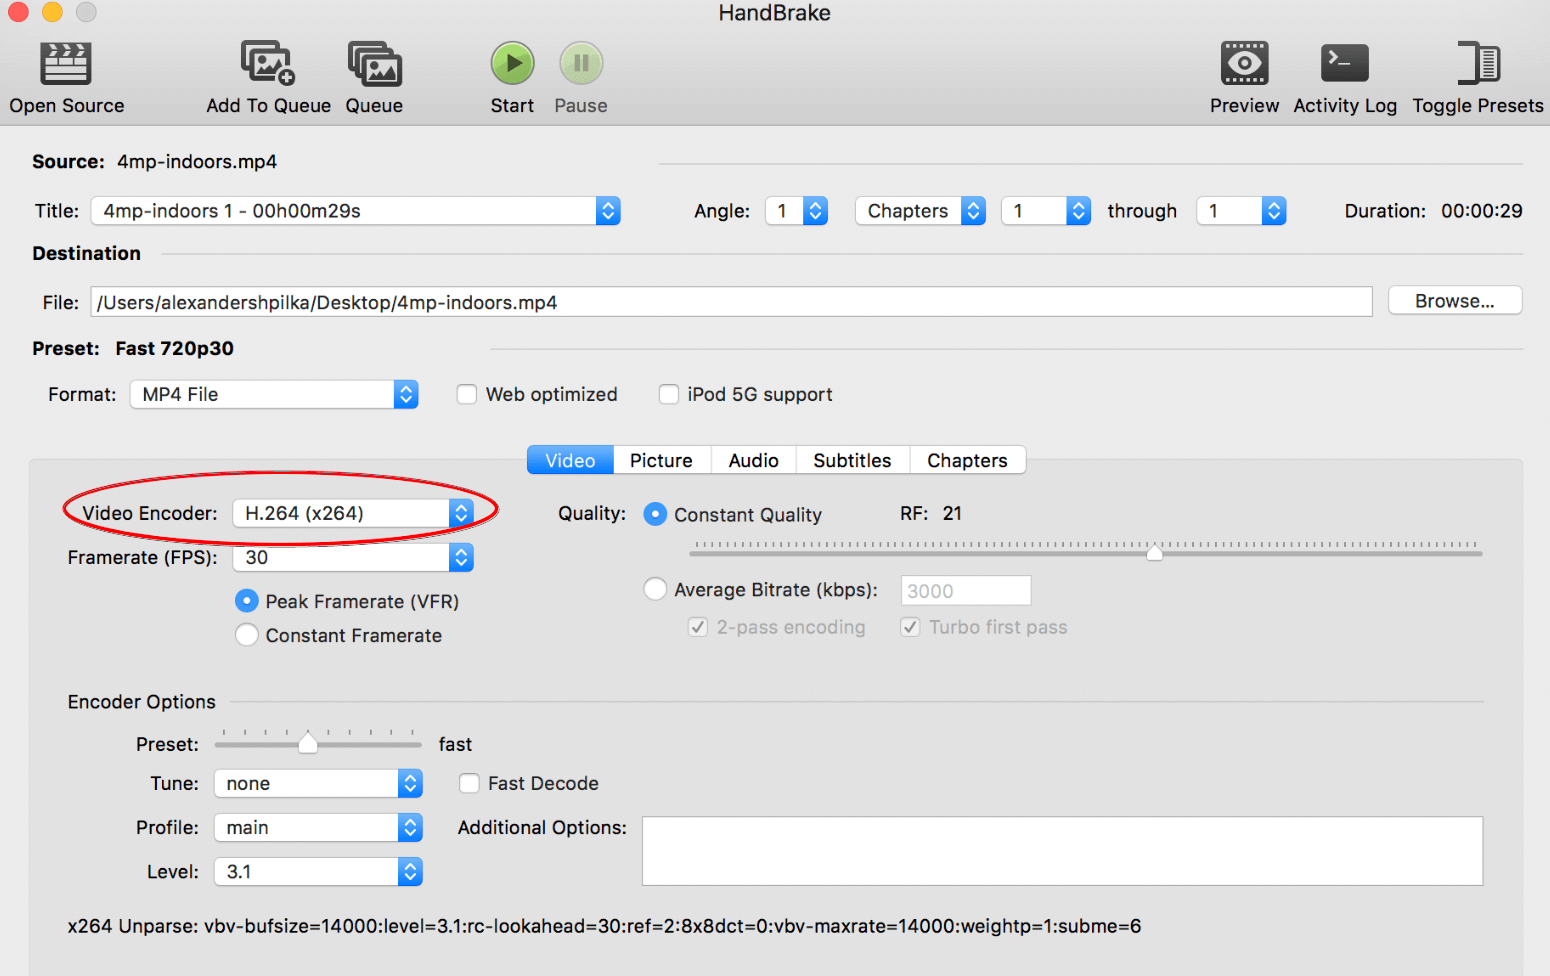Click the Toggle Presets sidebar icon

(1478, 63)
